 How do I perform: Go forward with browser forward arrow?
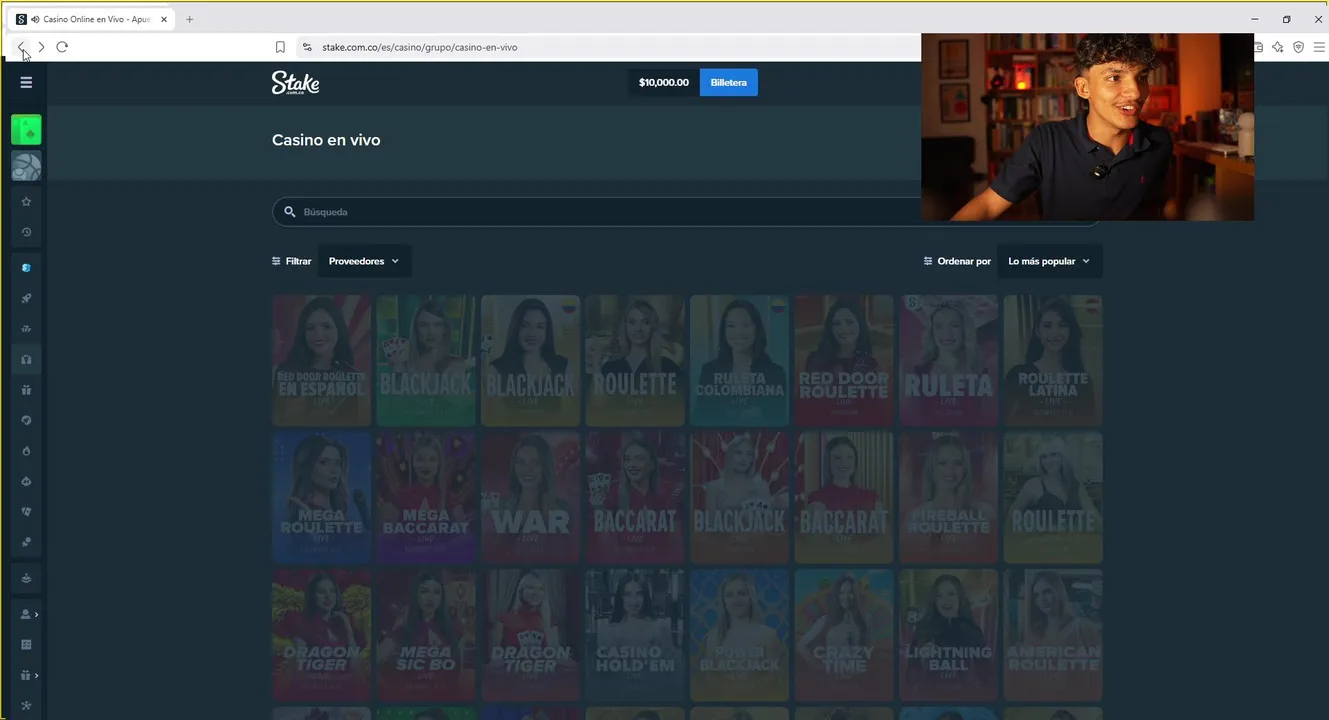[x=41, y=47]
